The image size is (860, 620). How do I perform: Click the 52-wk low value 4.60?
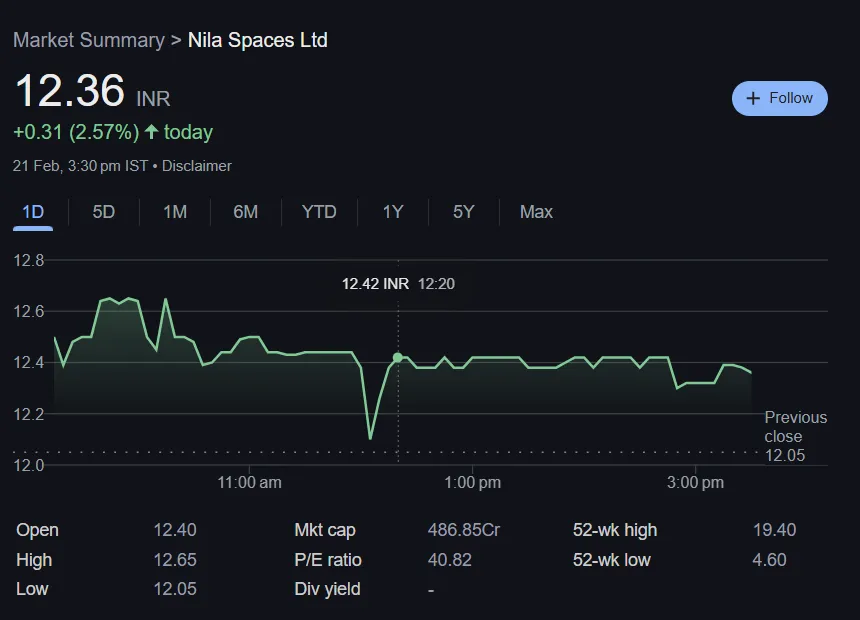pyautogui.click(x=770, y=560)
